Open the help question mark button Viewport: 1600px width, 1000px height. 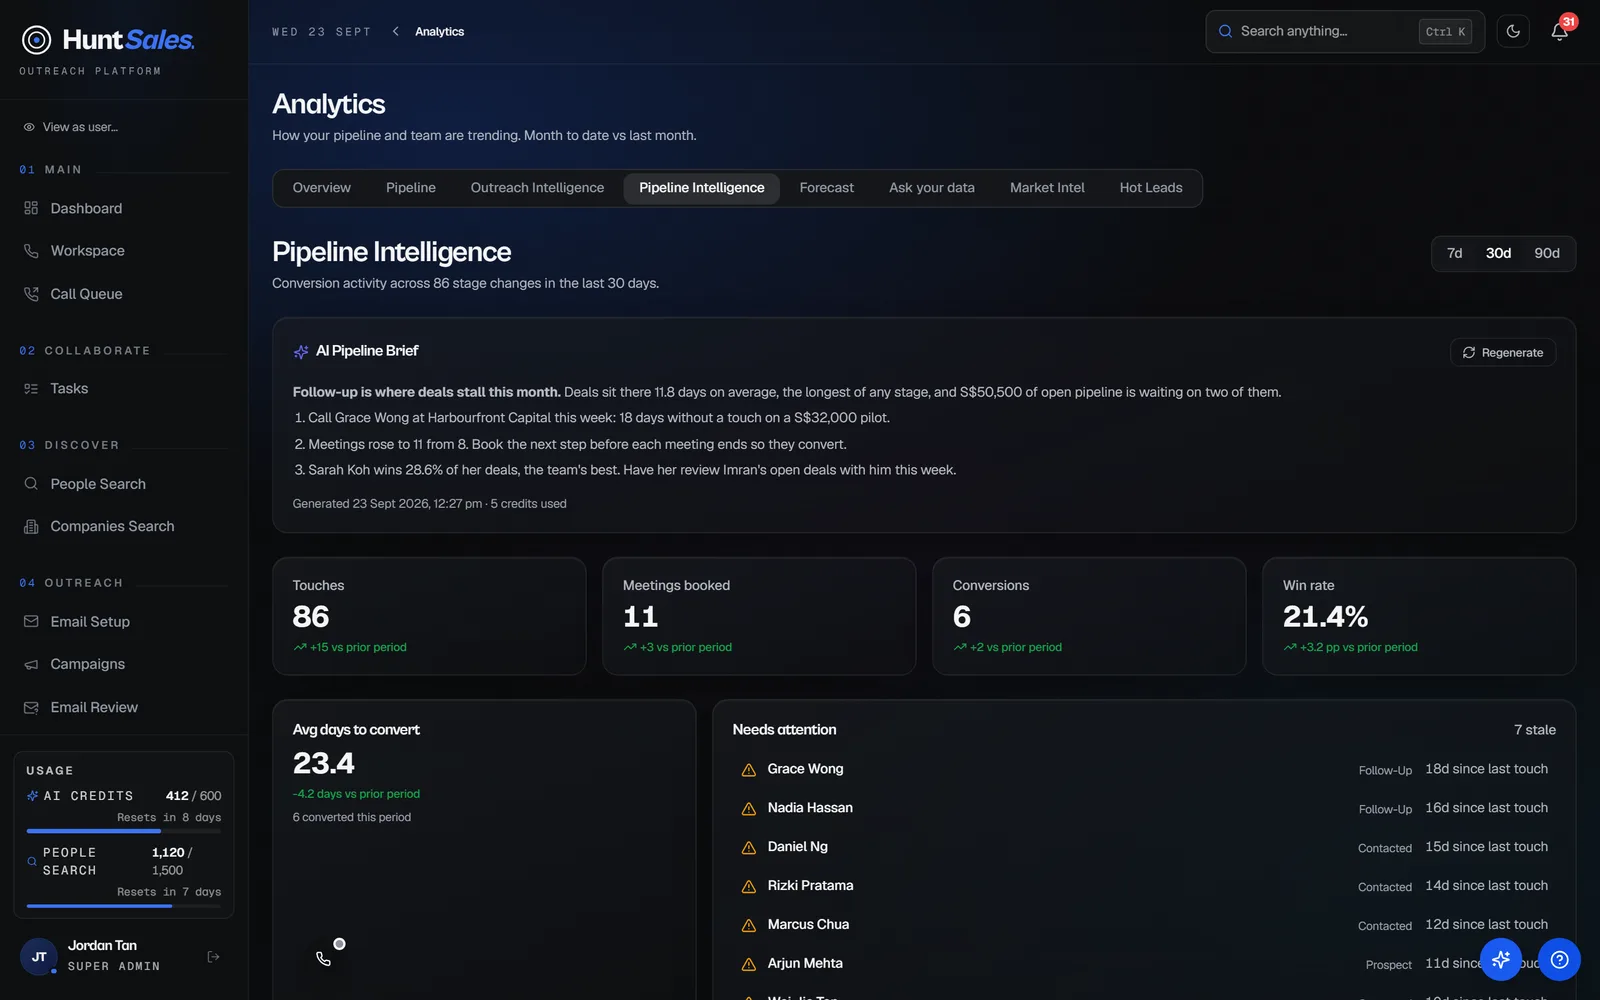(1559, 960)
